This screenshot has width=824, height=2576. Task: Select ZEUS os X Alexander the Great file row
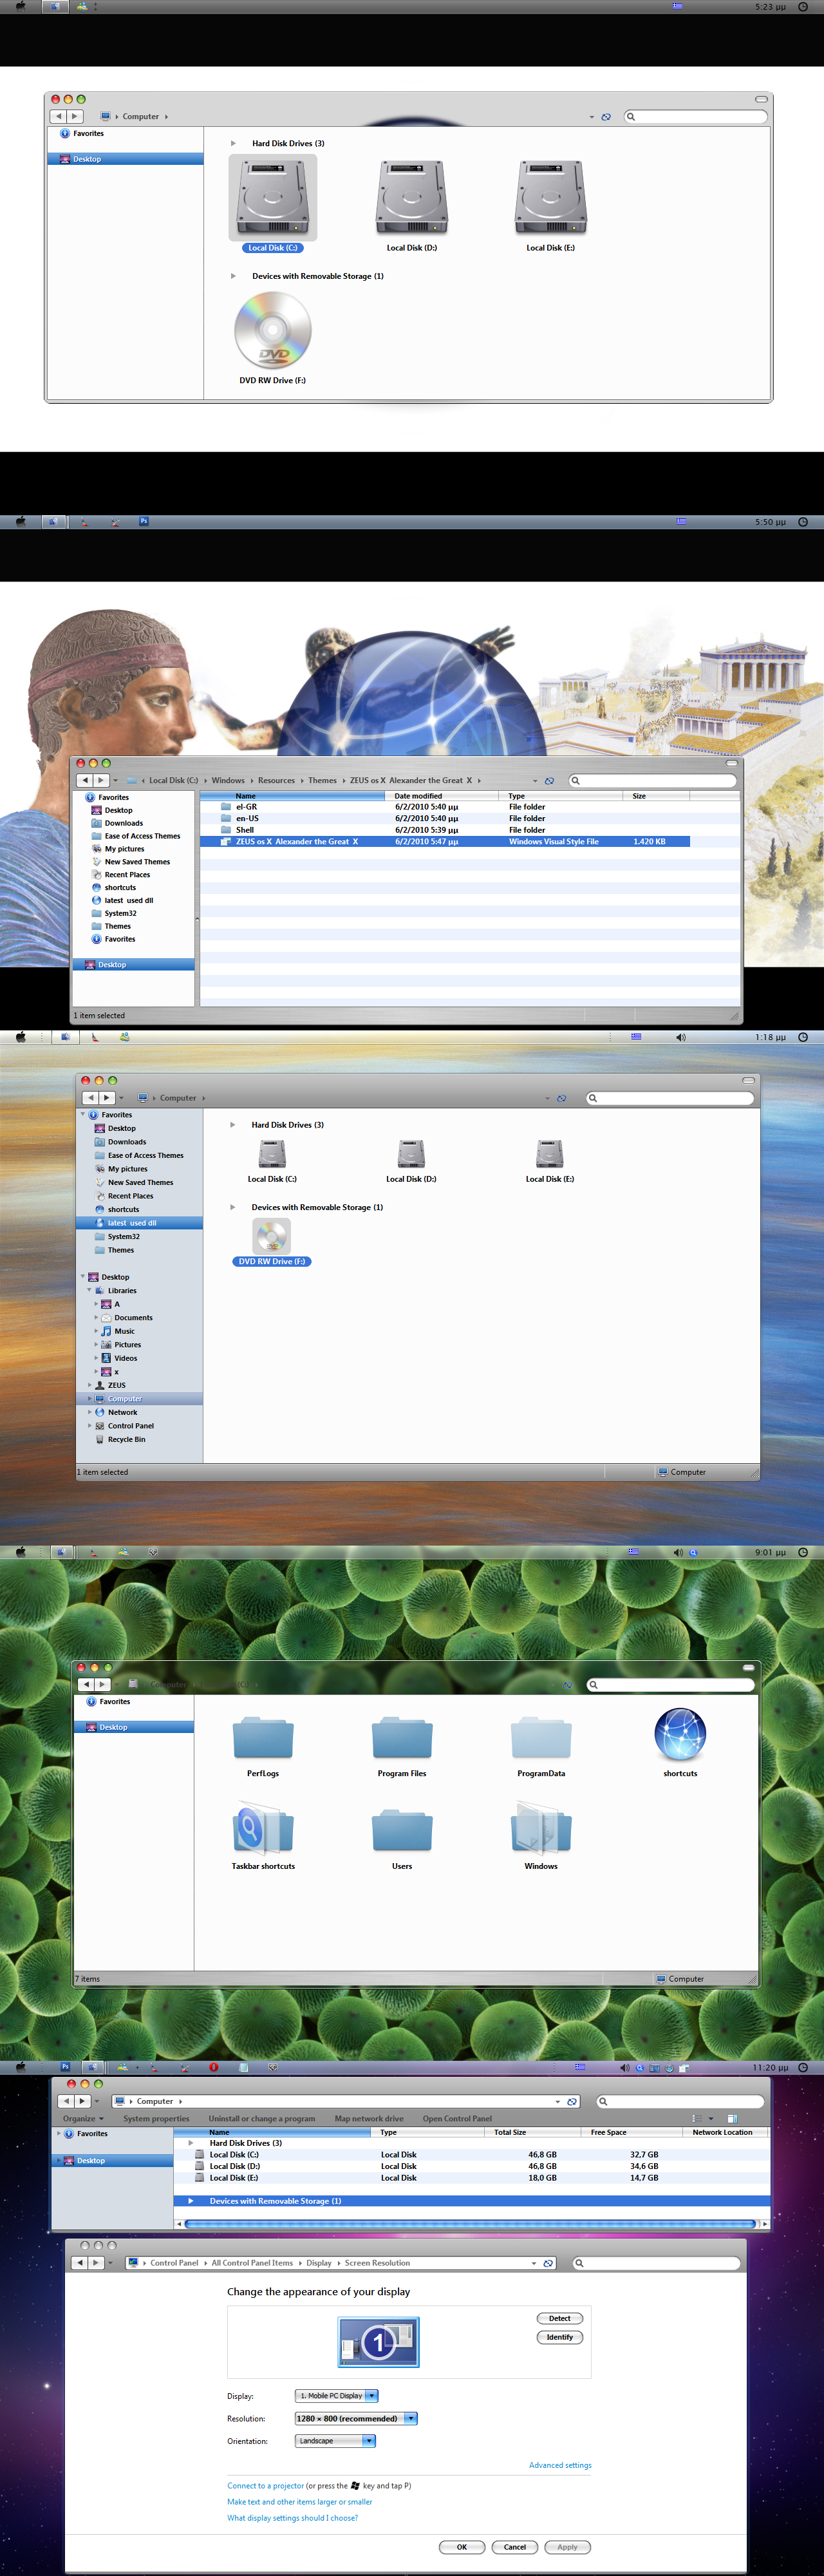click(444, 842)
